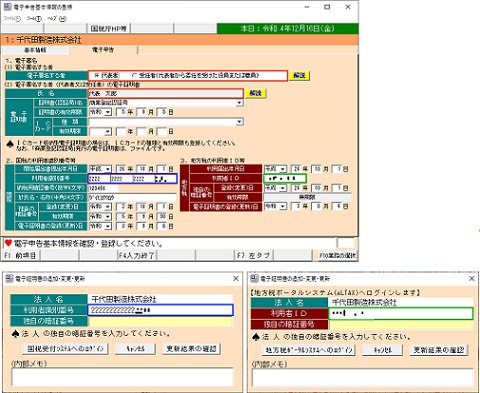Select the 代表者 radio button

[97, 75]
